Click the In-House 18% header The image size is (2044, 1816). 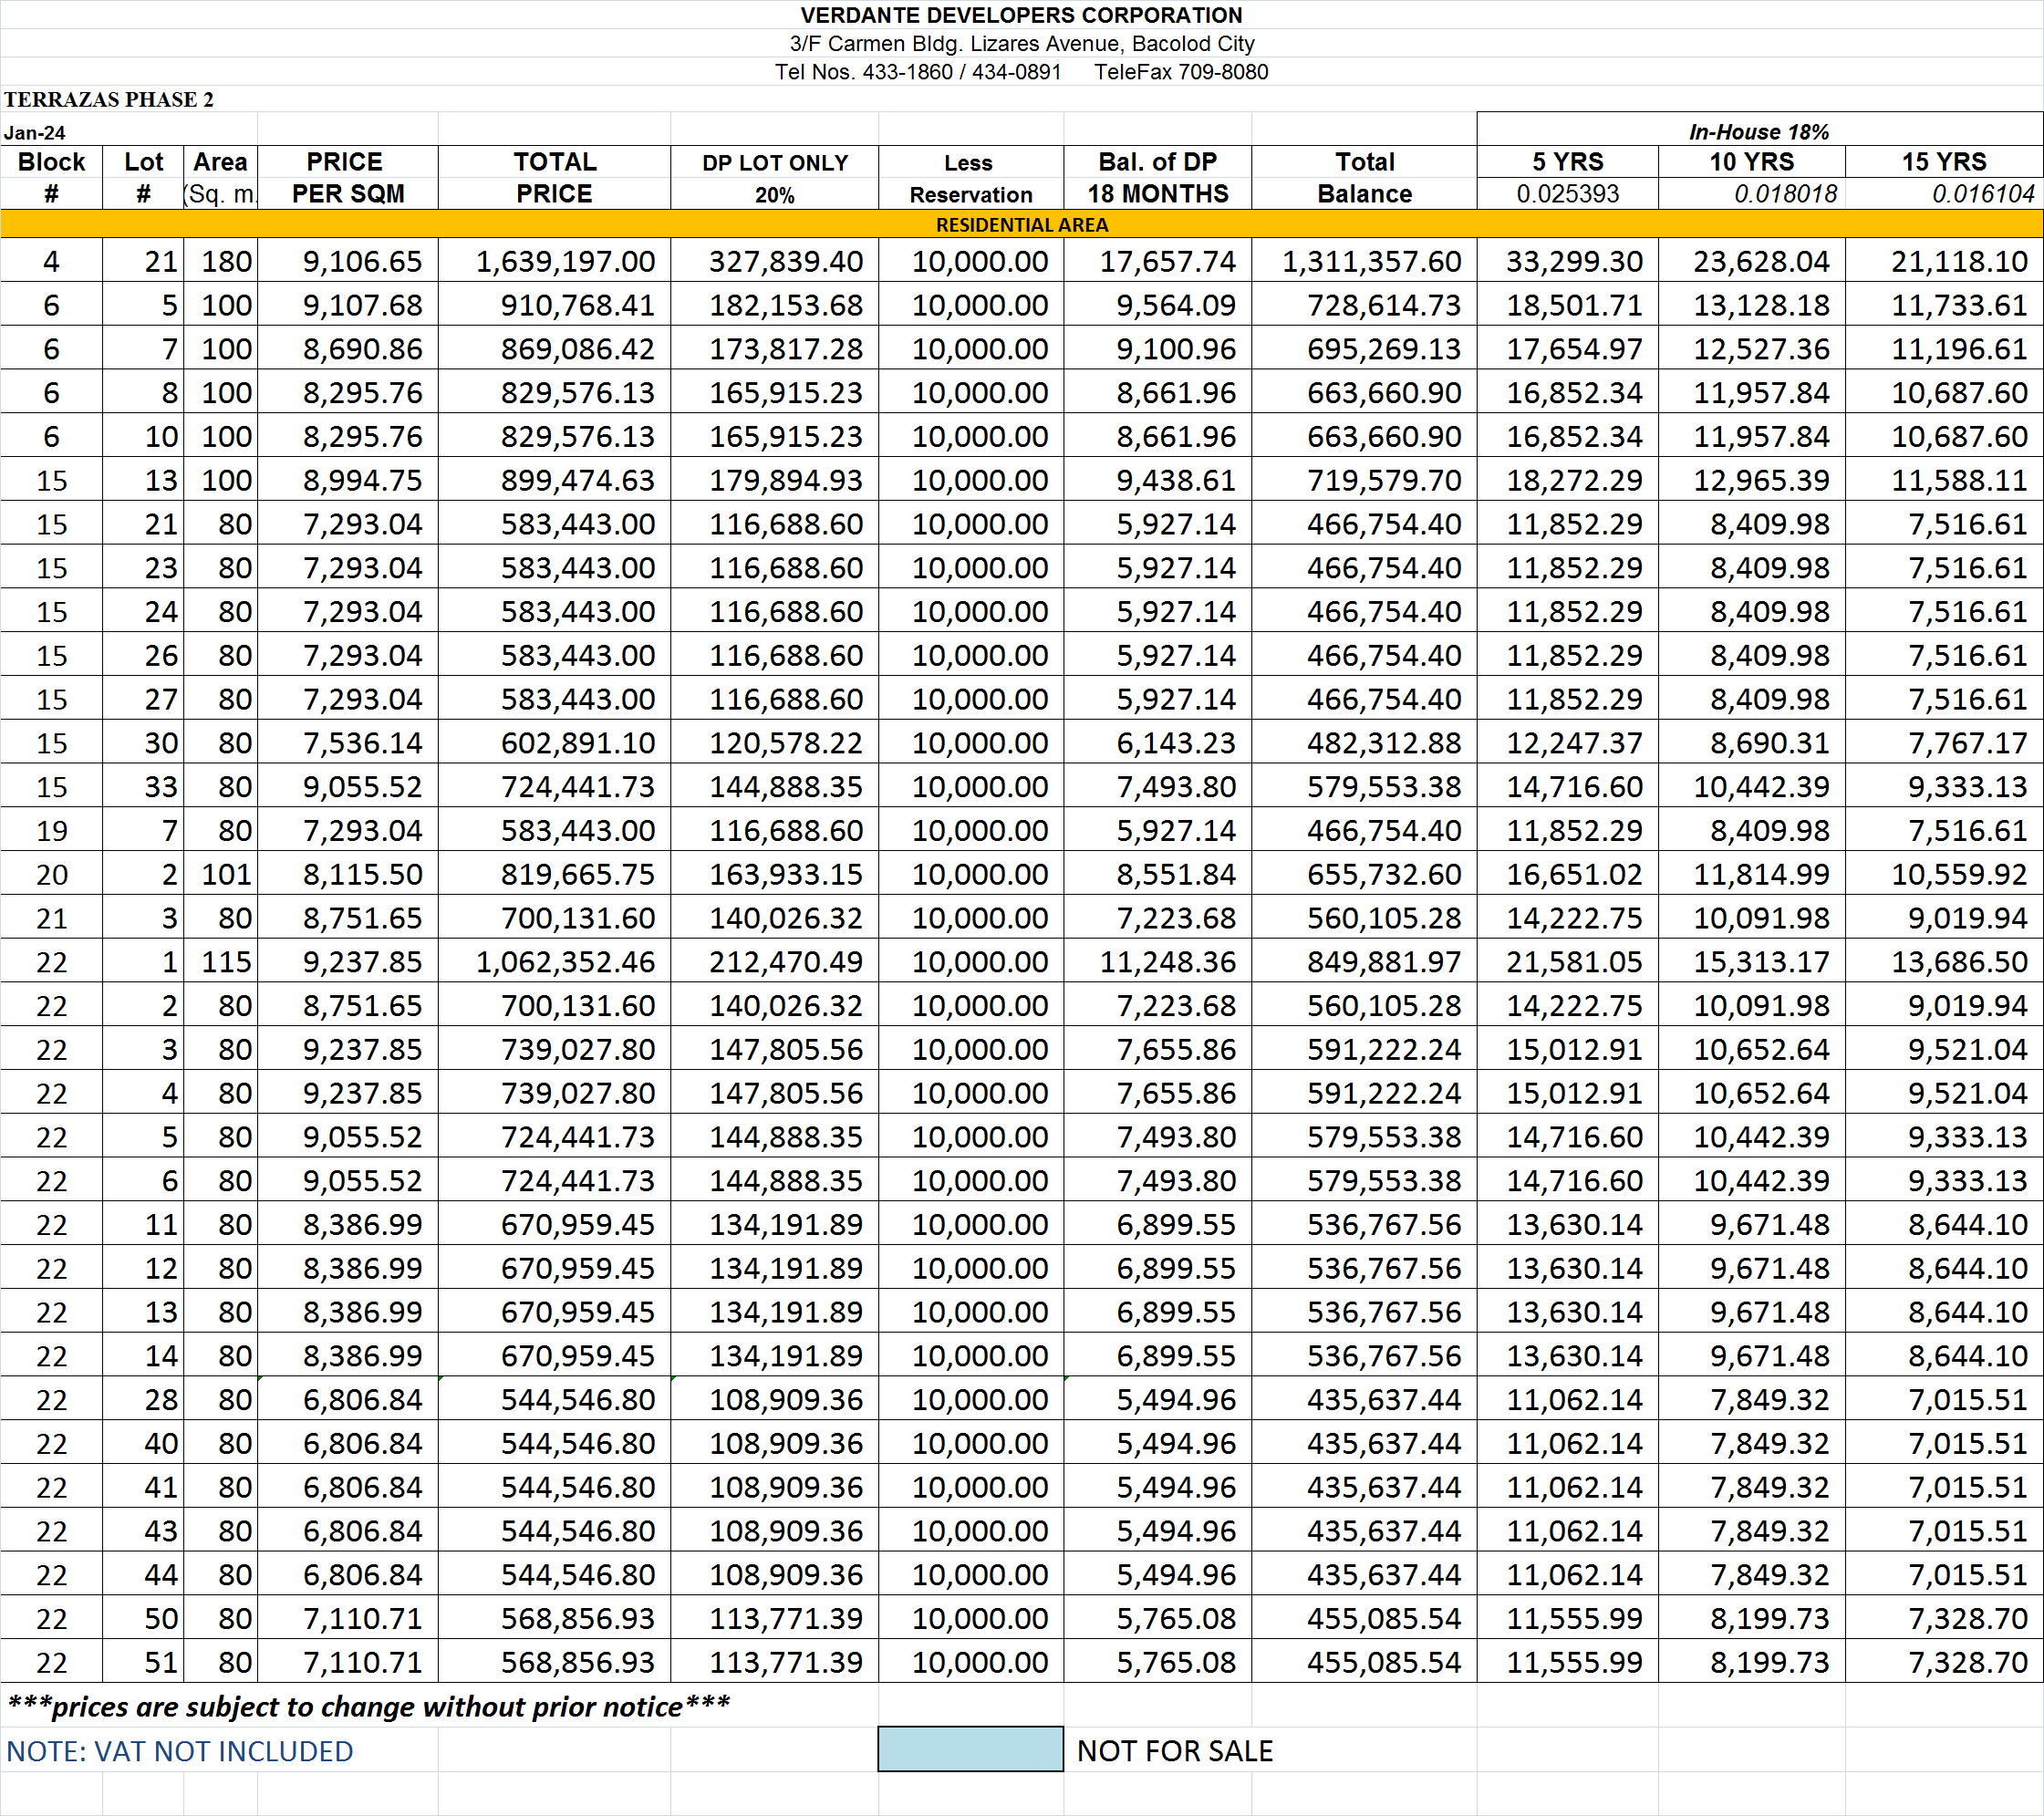tap(1759, 131)
